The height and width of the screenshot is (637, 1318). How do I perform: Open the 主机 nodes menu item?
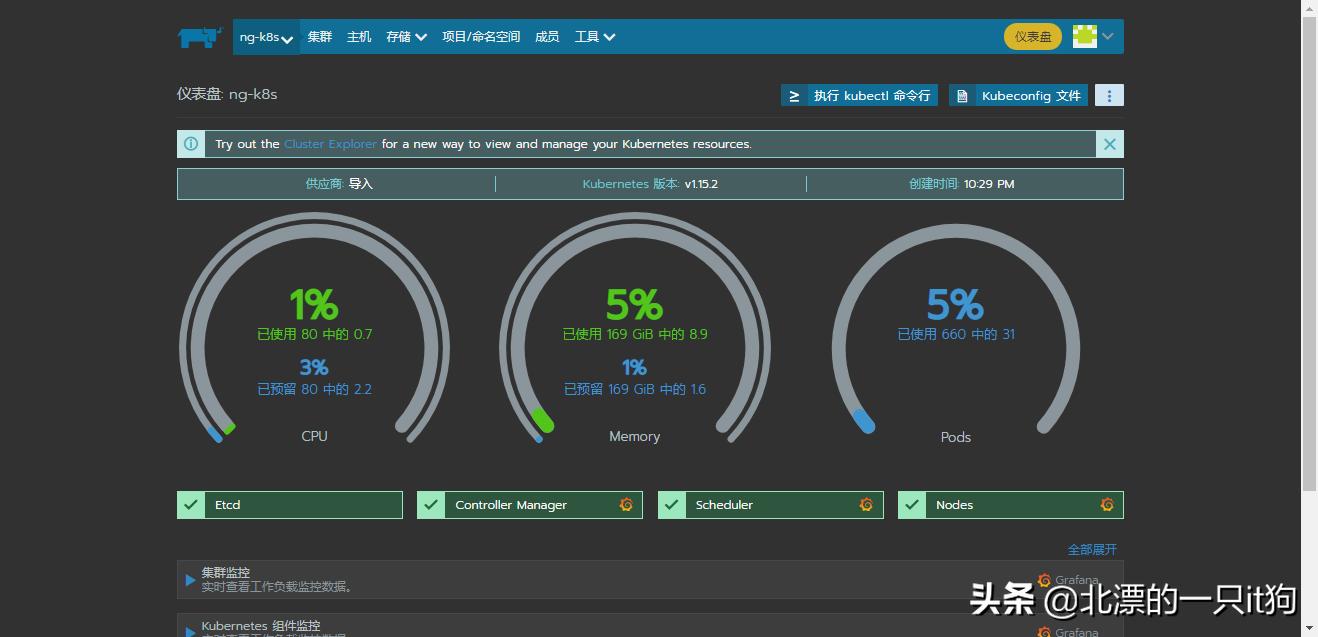pos(359,37)
